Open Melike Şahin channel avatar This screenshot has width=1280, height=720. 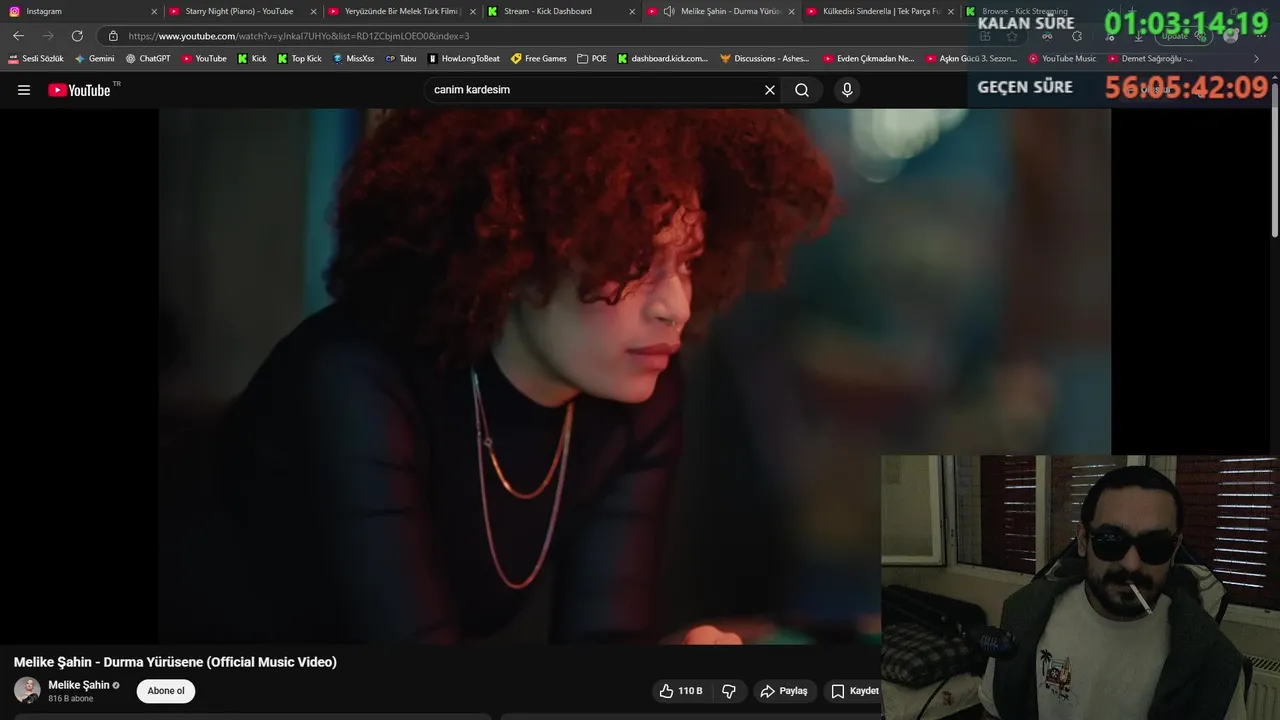(x=27, y=691)
